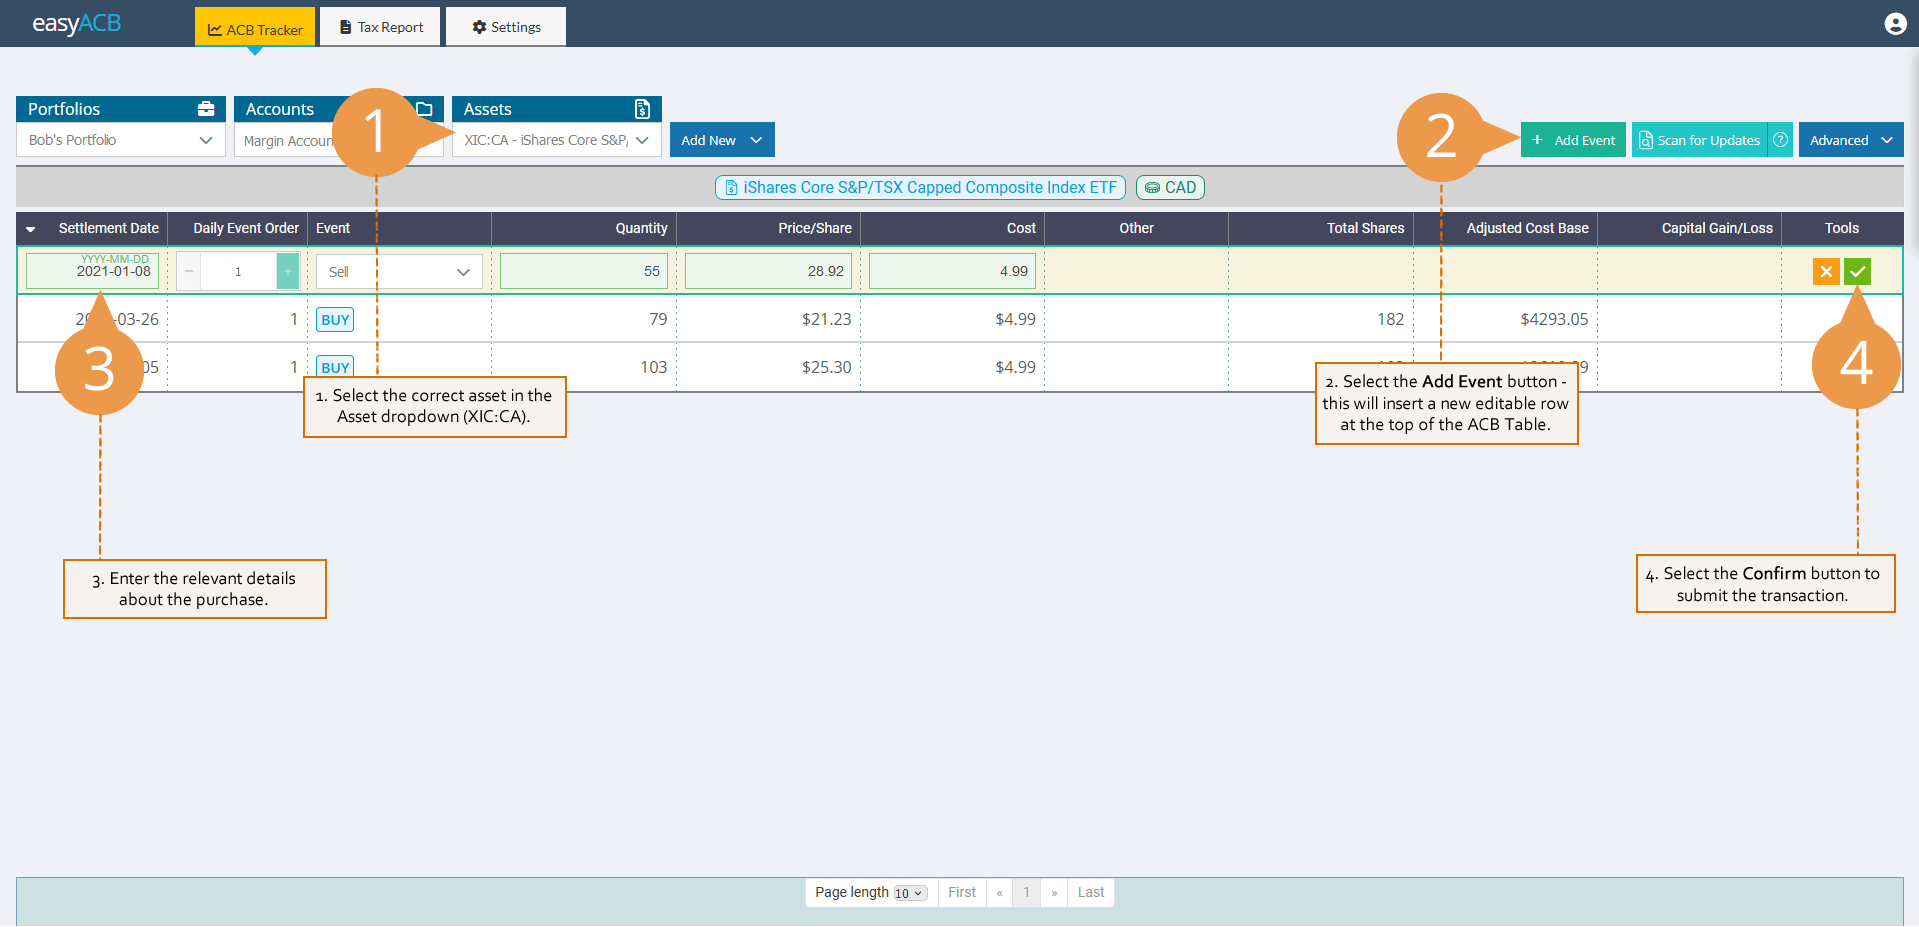
Task: Increment Daily Event Order with the plus stepper
Action: point(287,271)
